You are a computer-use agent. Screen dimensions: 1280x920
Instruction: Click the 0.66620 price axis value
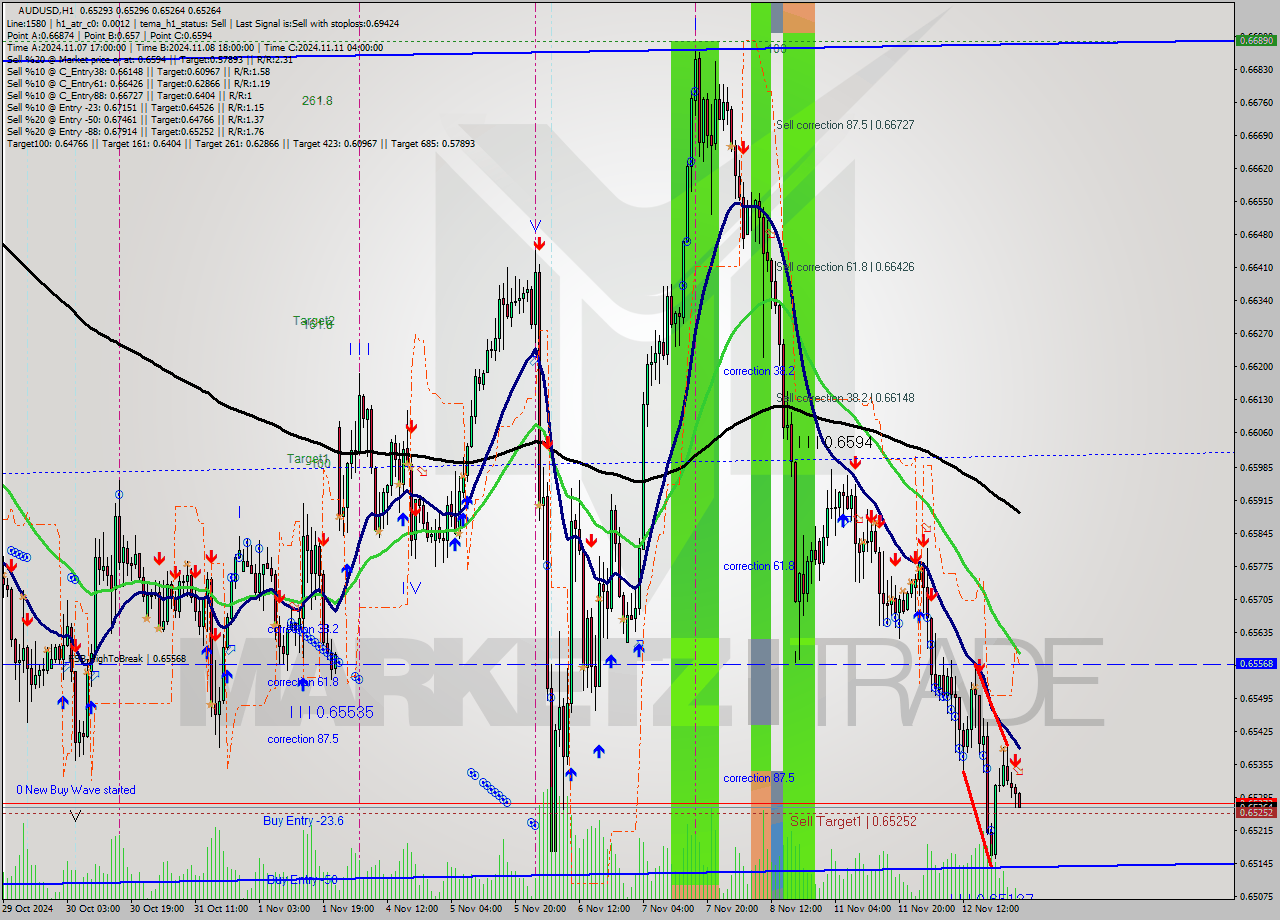(x=1256, y=168)
